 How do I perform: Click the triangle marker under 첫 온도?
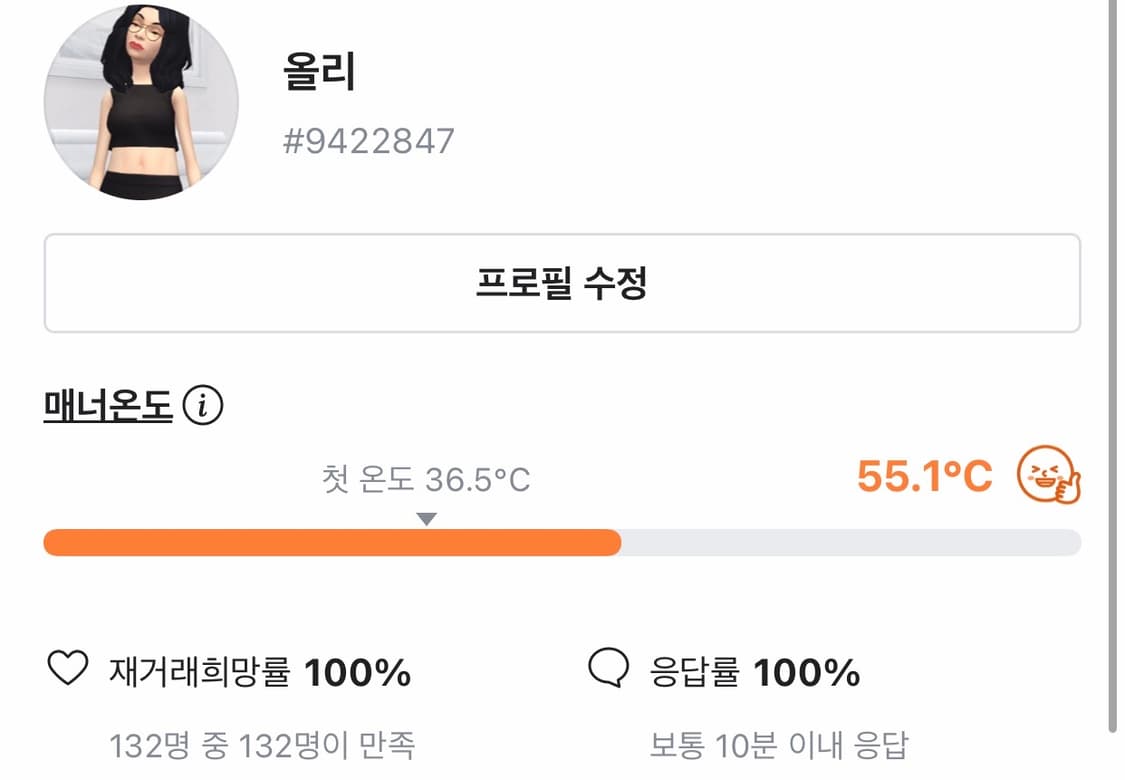click(x=427, y=519)
